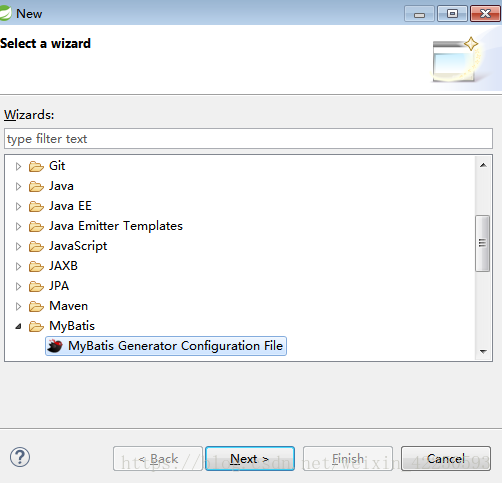Expand the Git tree node
Image resolution: width=502 pixels, height=483 pixels.
[18, 166]
